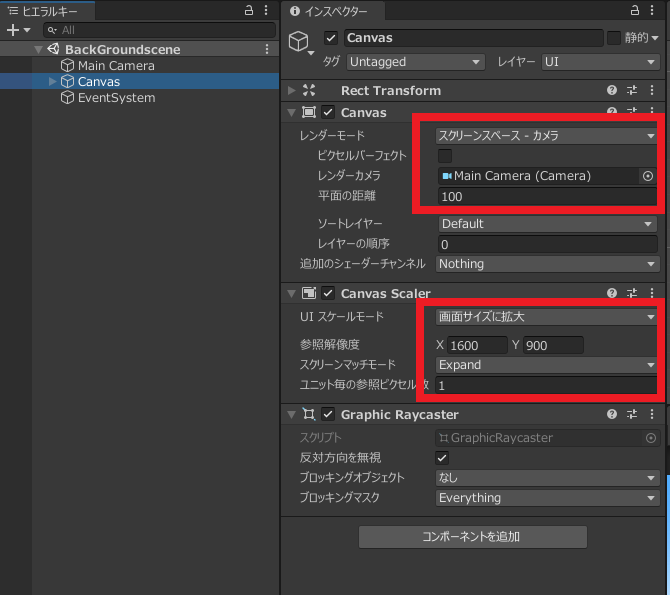
Task: Switch to the Inspector tab
Action: pos(333,11)
